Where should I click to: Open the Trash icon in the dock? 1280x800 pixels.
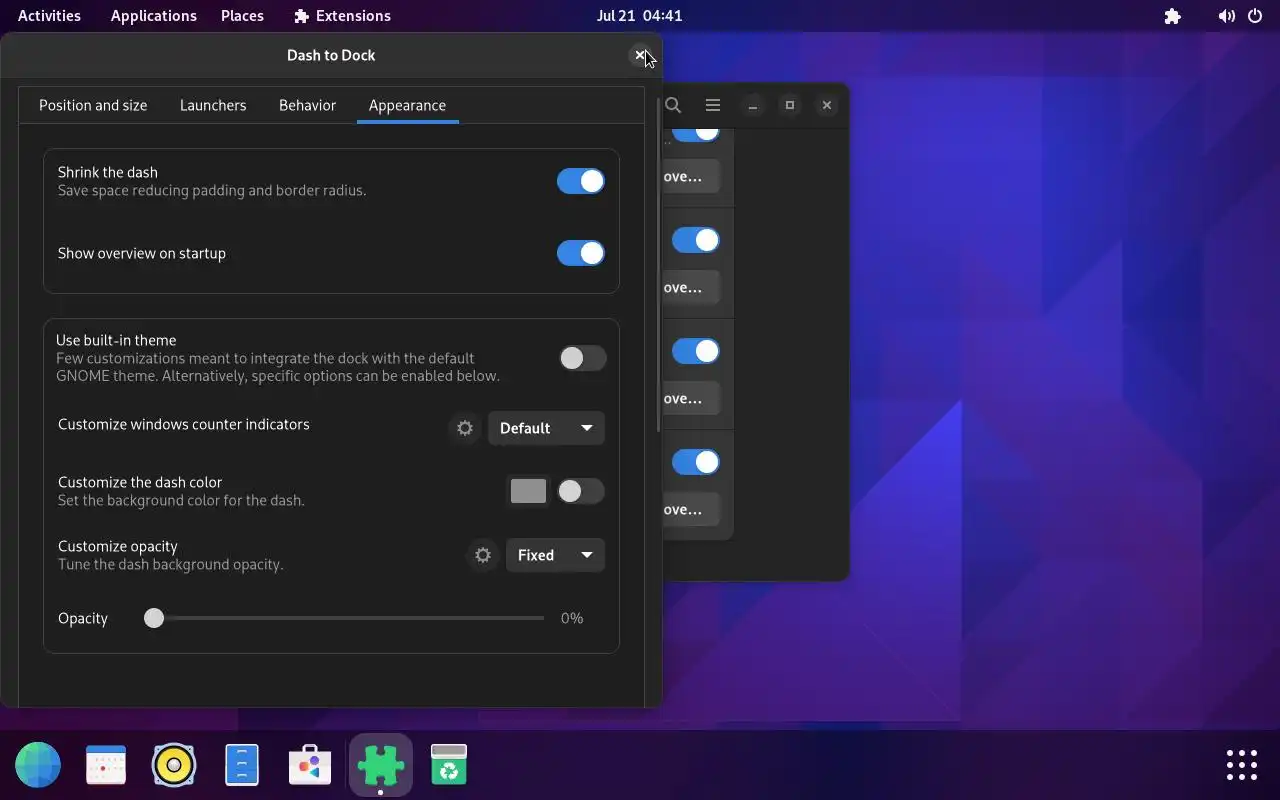[x=449, y=766]
